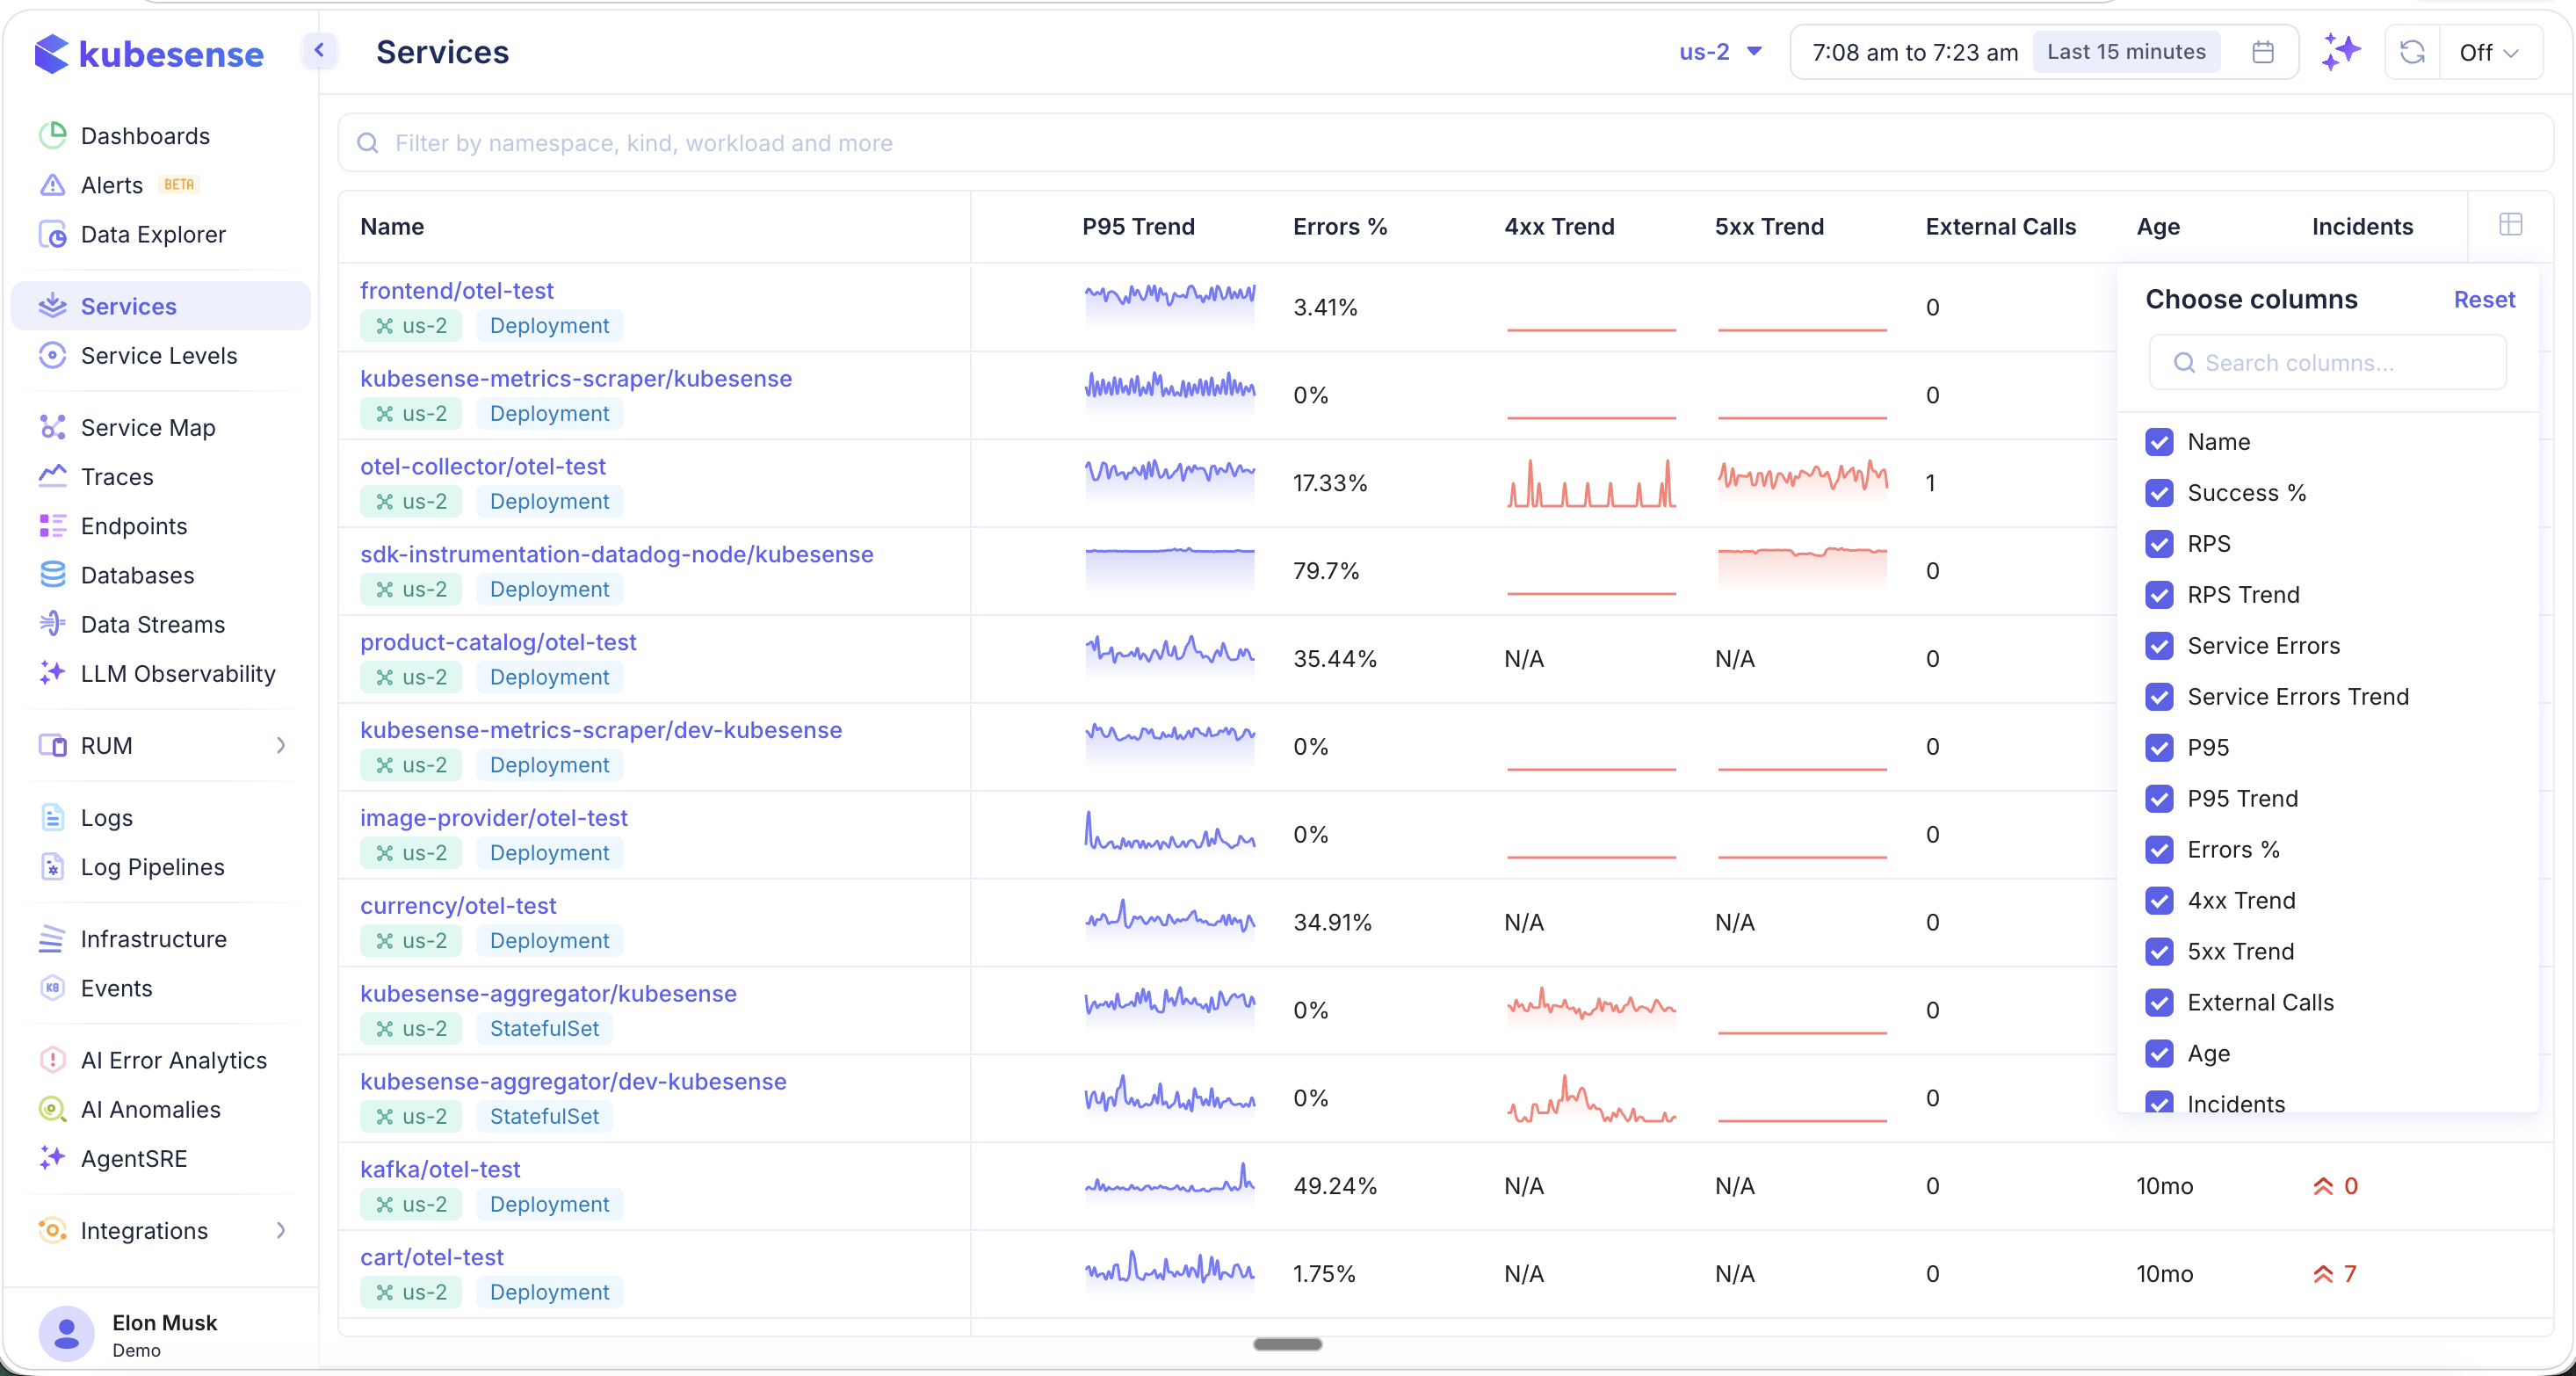Open the Databases section

point(135,575)
